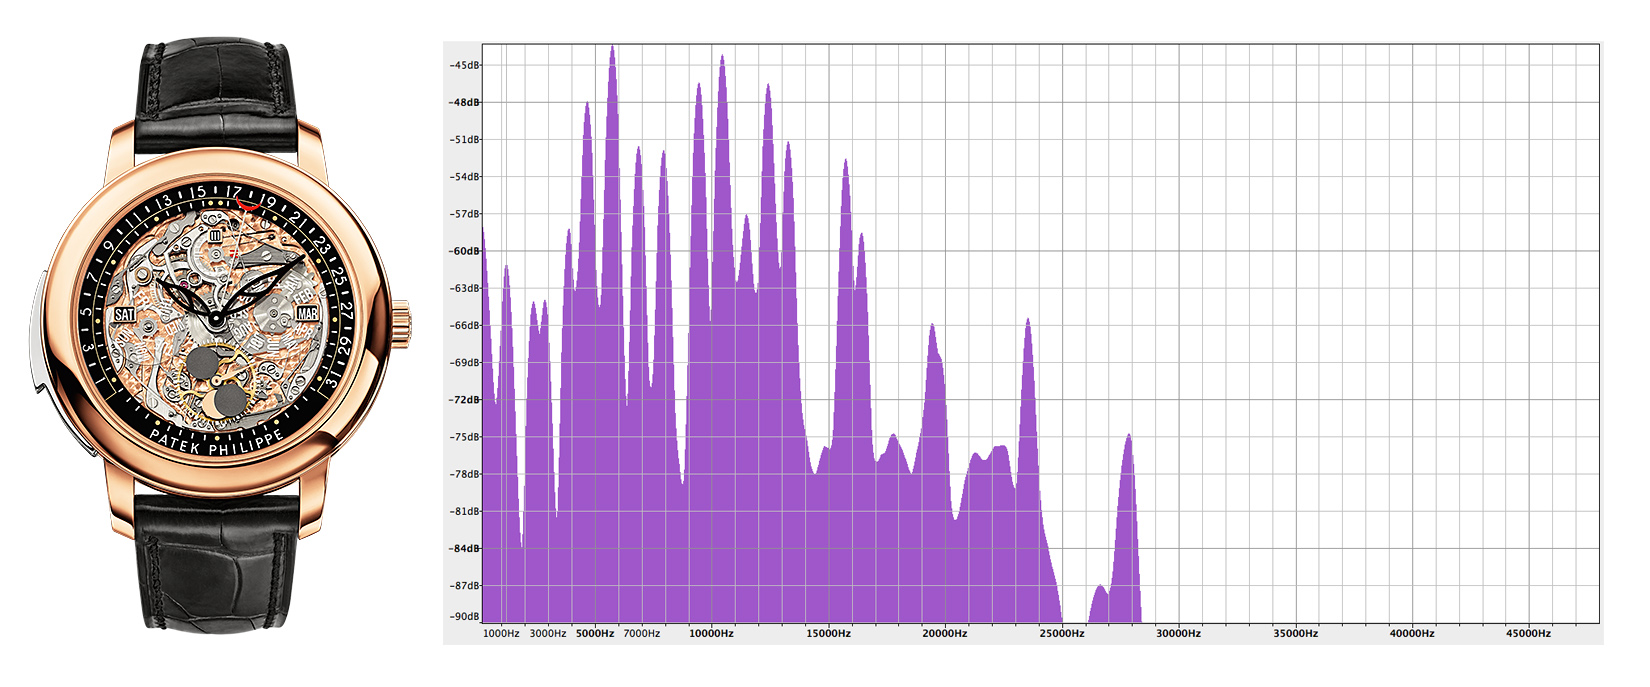
Task: Click the 45000Hz frequency label
Action: [1529, 633]
